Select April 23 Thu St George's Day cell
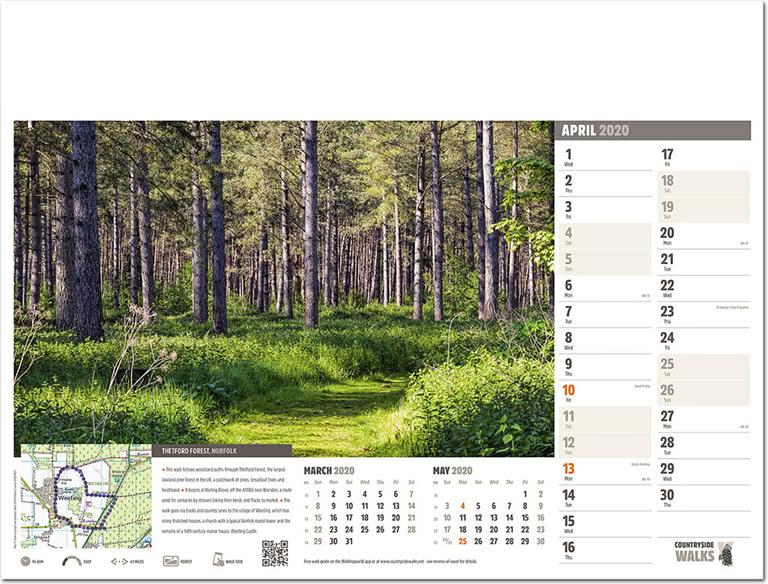 click(x=703, y=315)
